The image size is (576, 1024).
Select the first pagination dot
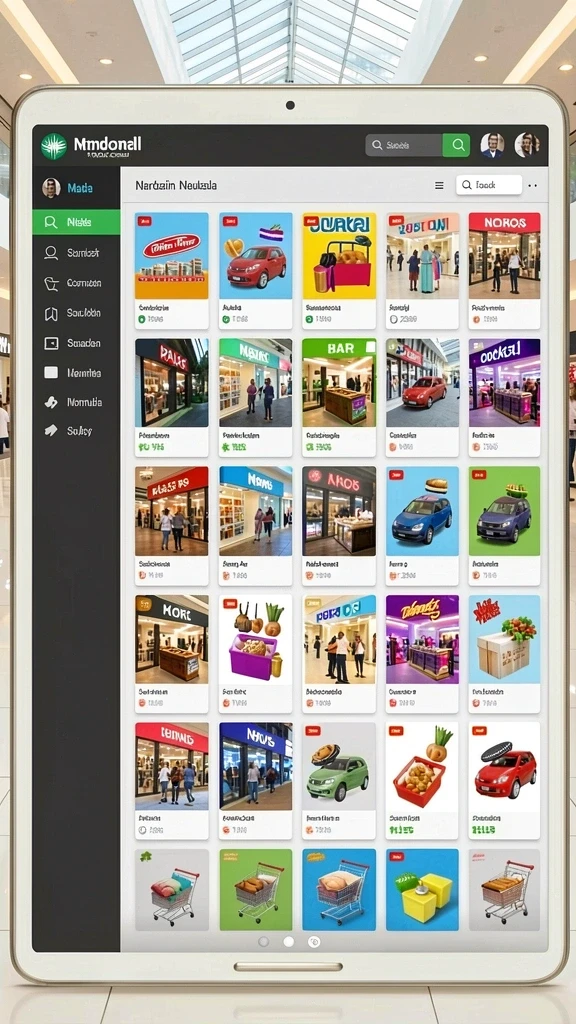click(264, 941)
